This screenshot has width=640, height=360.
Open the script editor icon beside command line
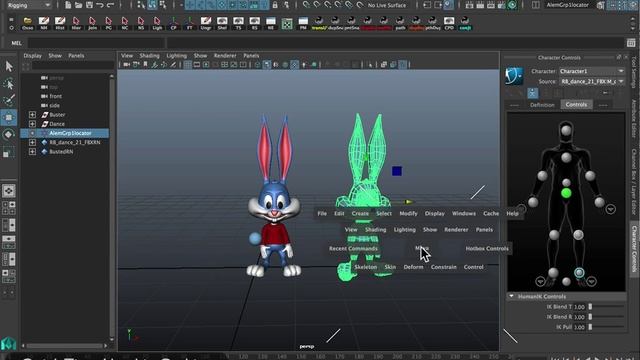pos(631,43)
